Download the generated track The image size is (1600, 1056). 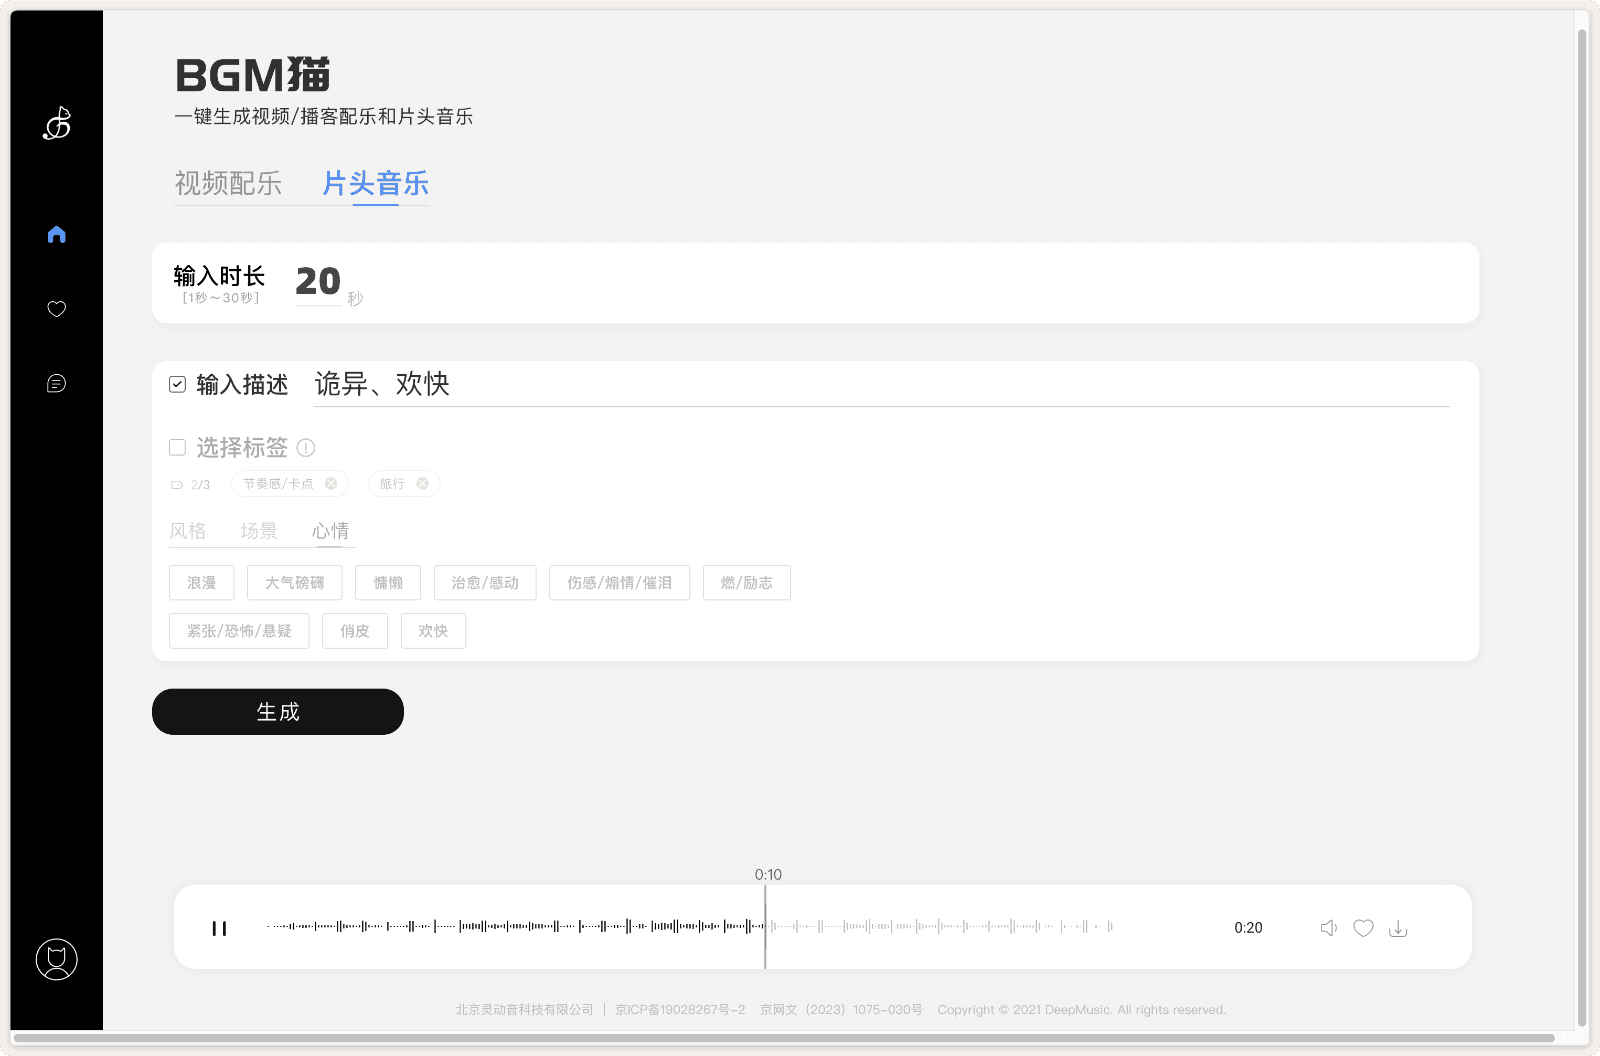click(1398, 928)
